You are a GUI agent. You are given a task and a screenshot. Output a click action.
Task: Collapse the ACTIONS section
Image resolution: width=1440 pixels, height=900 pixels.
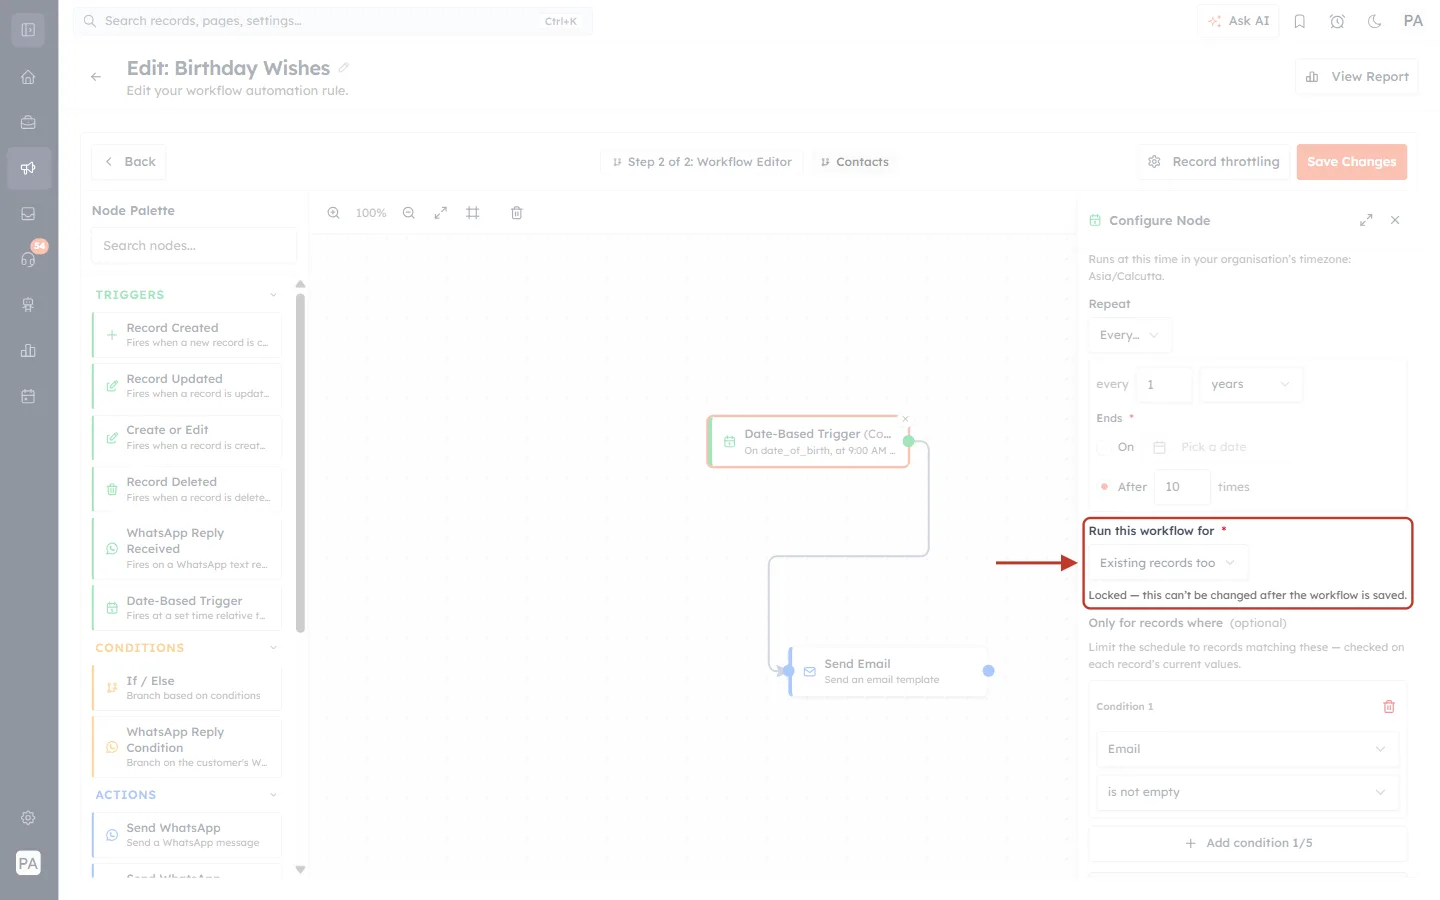pyautogui.click(x=273, y=795)
